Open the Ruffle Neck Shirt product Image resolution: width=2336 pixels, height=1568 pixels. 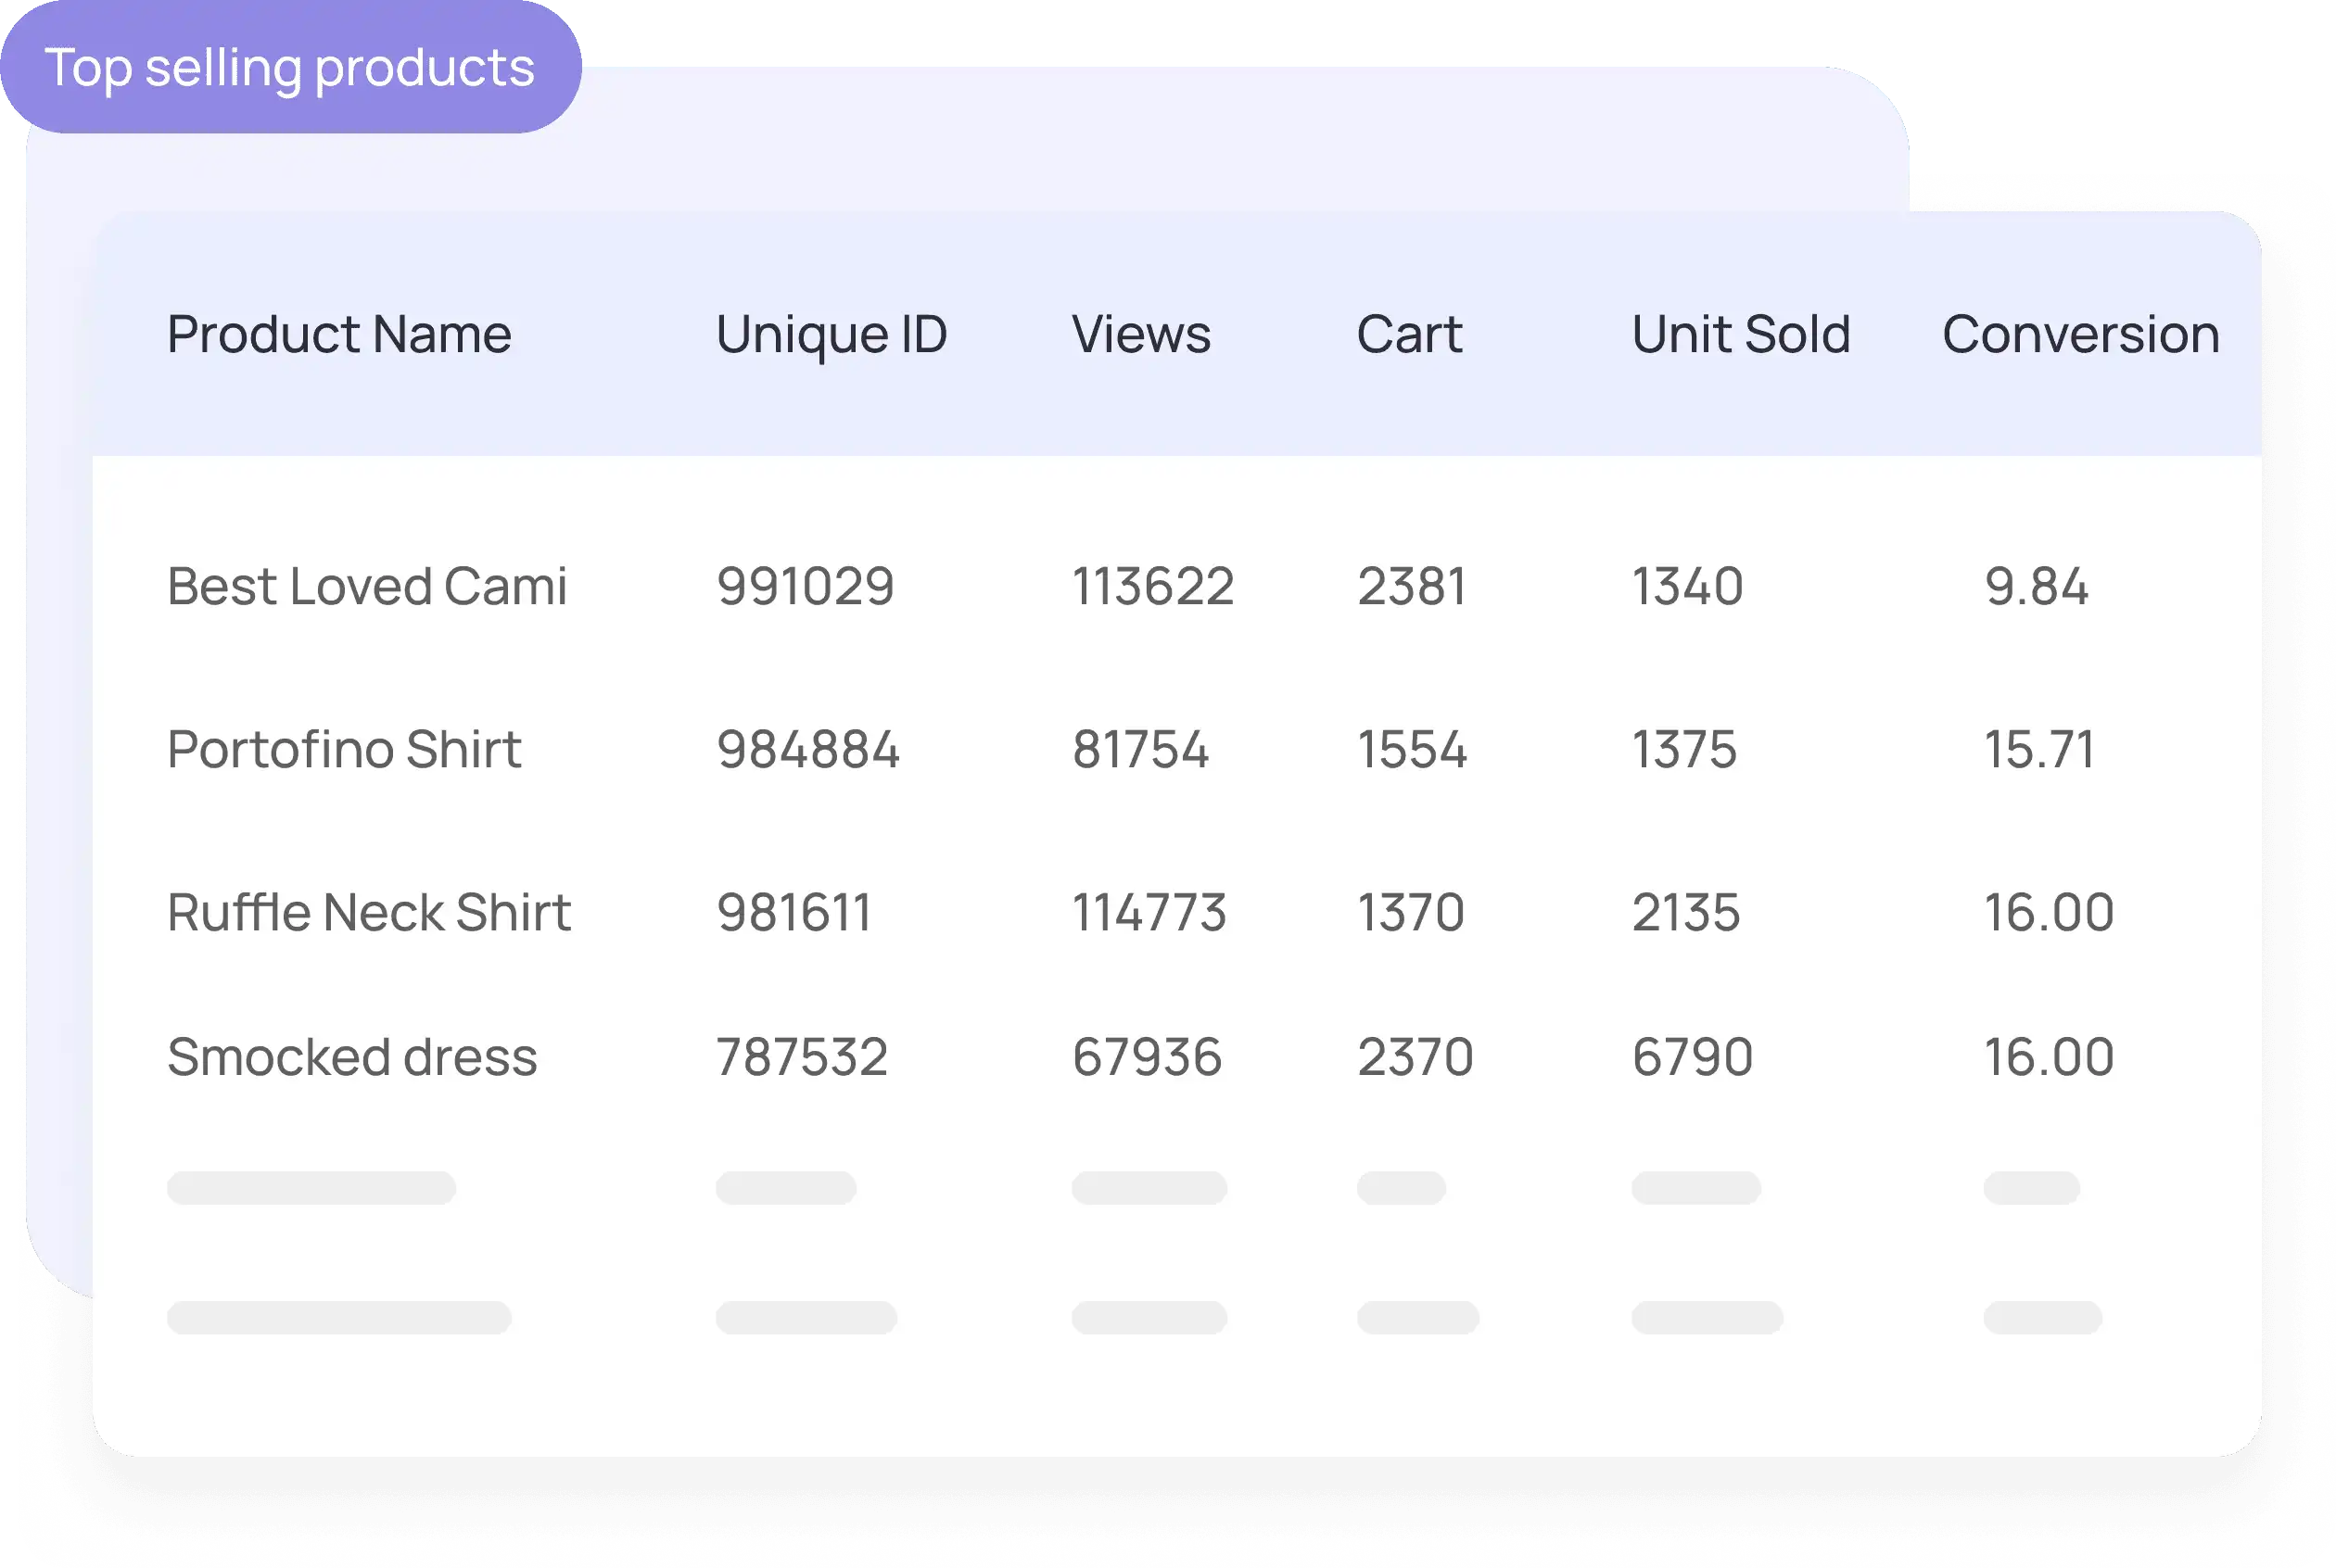click(369, 912)
